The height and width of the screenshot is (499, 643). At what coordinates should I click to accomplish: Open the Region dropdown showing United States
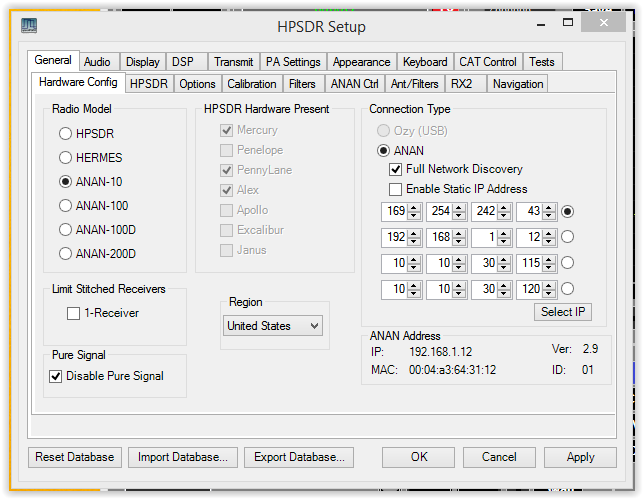pos(273,326)
